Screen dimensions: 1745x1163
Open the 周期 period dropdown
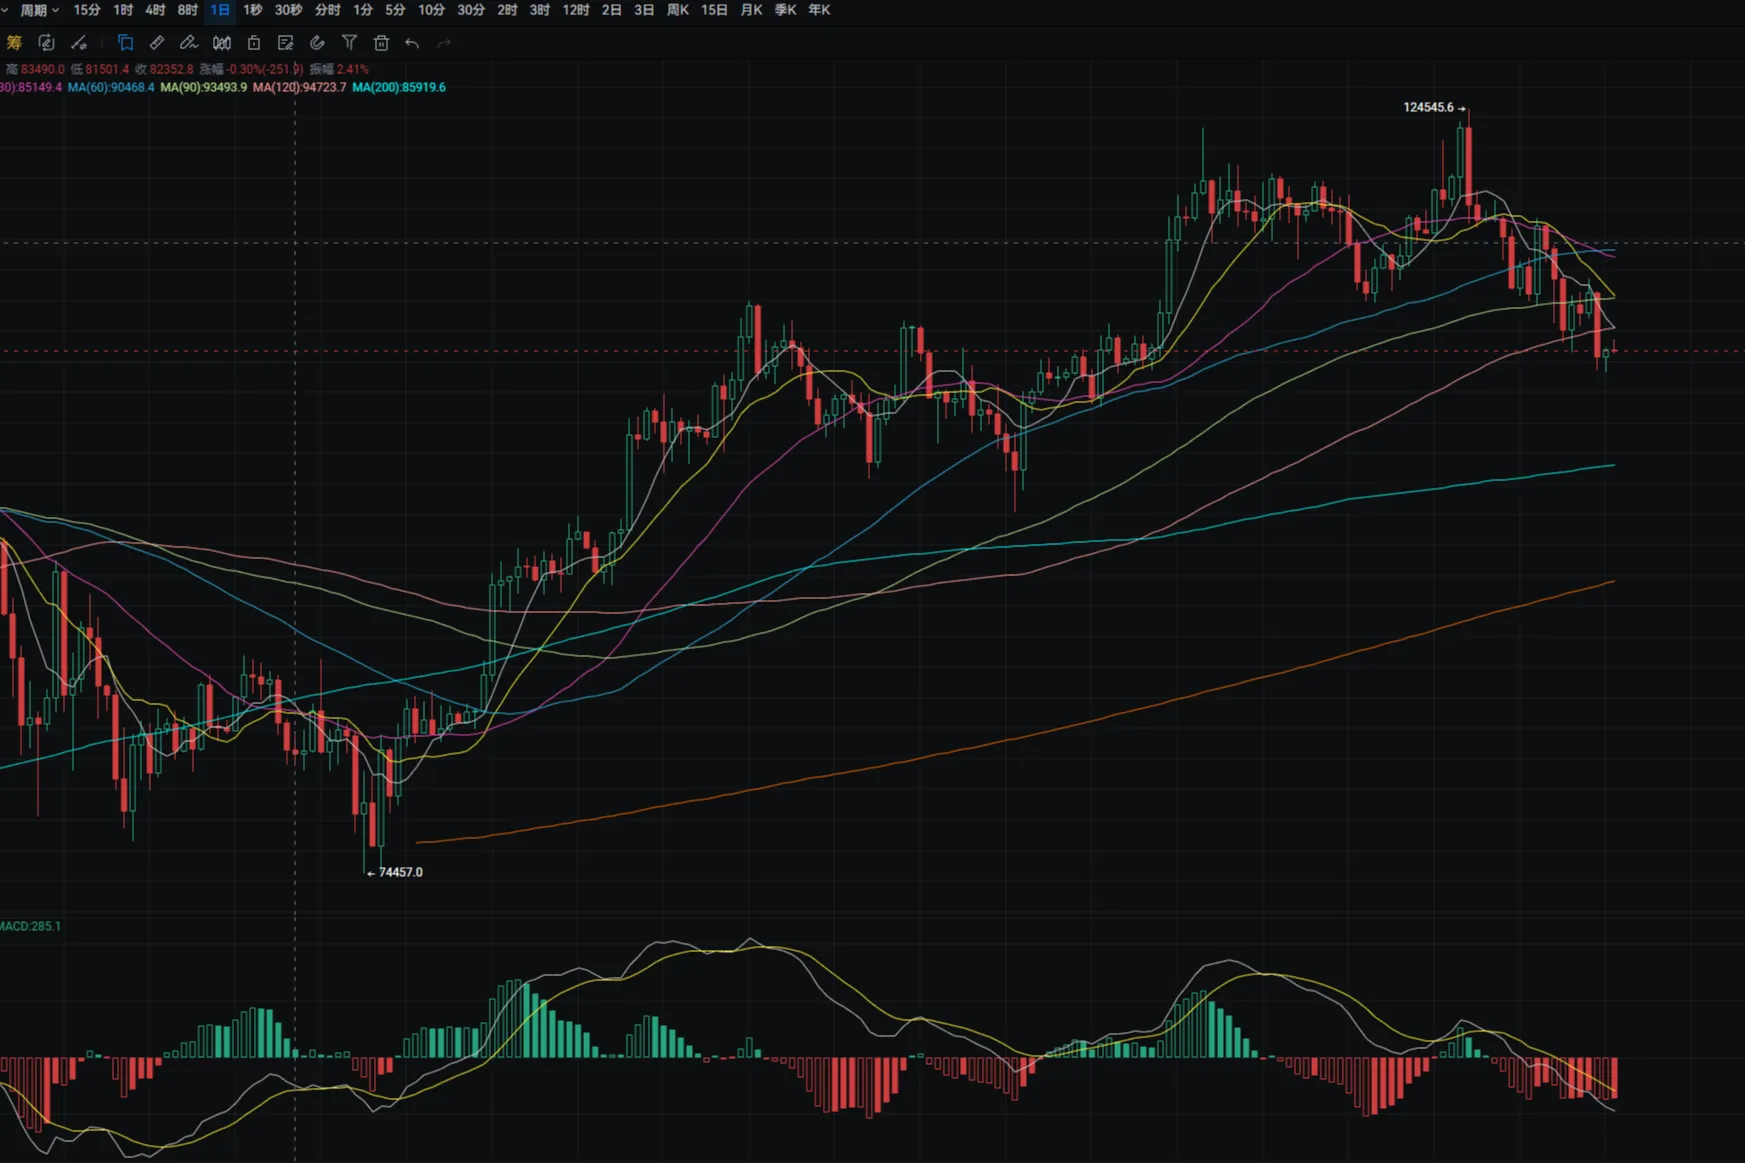point(39,10)
